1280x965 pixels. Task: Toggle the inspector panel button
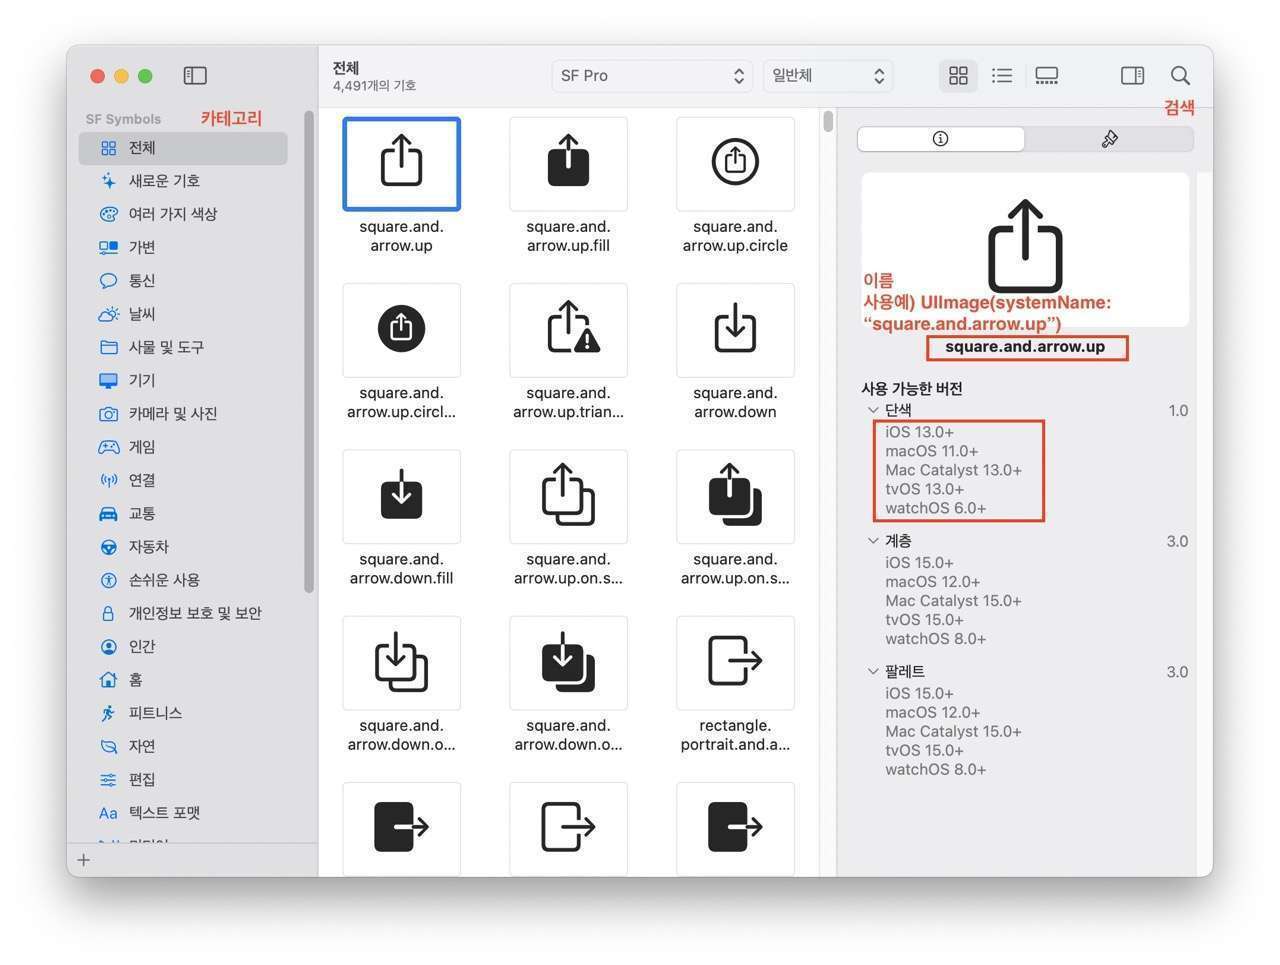[x=1132, y=76]
